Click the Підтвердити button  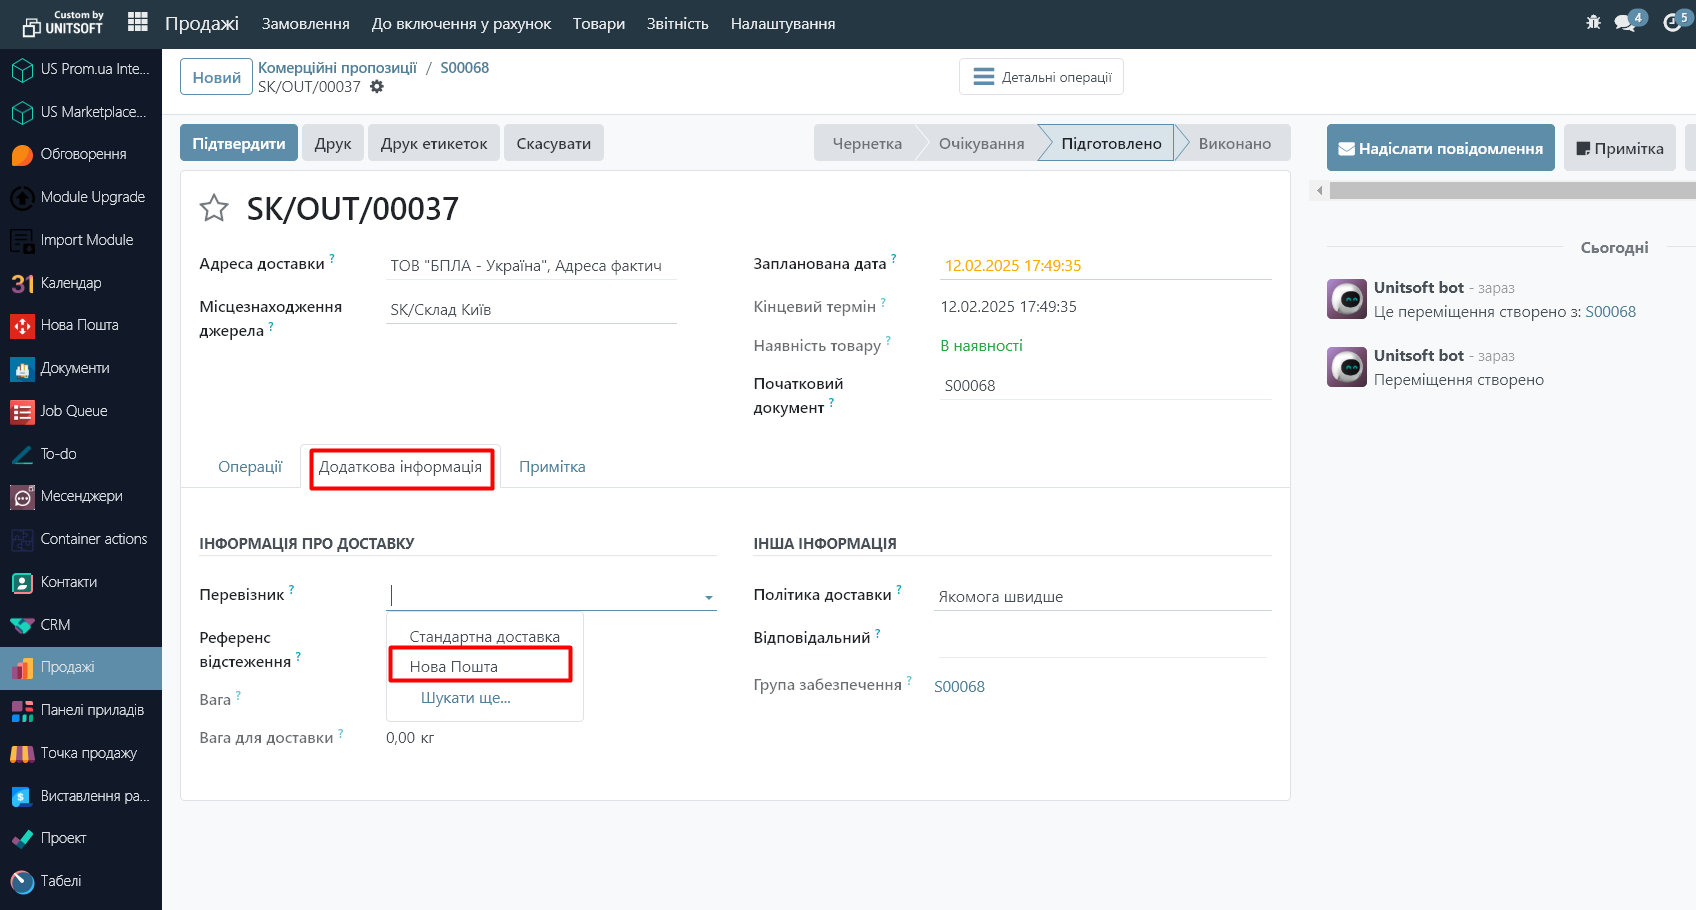[x=239, y=143]
